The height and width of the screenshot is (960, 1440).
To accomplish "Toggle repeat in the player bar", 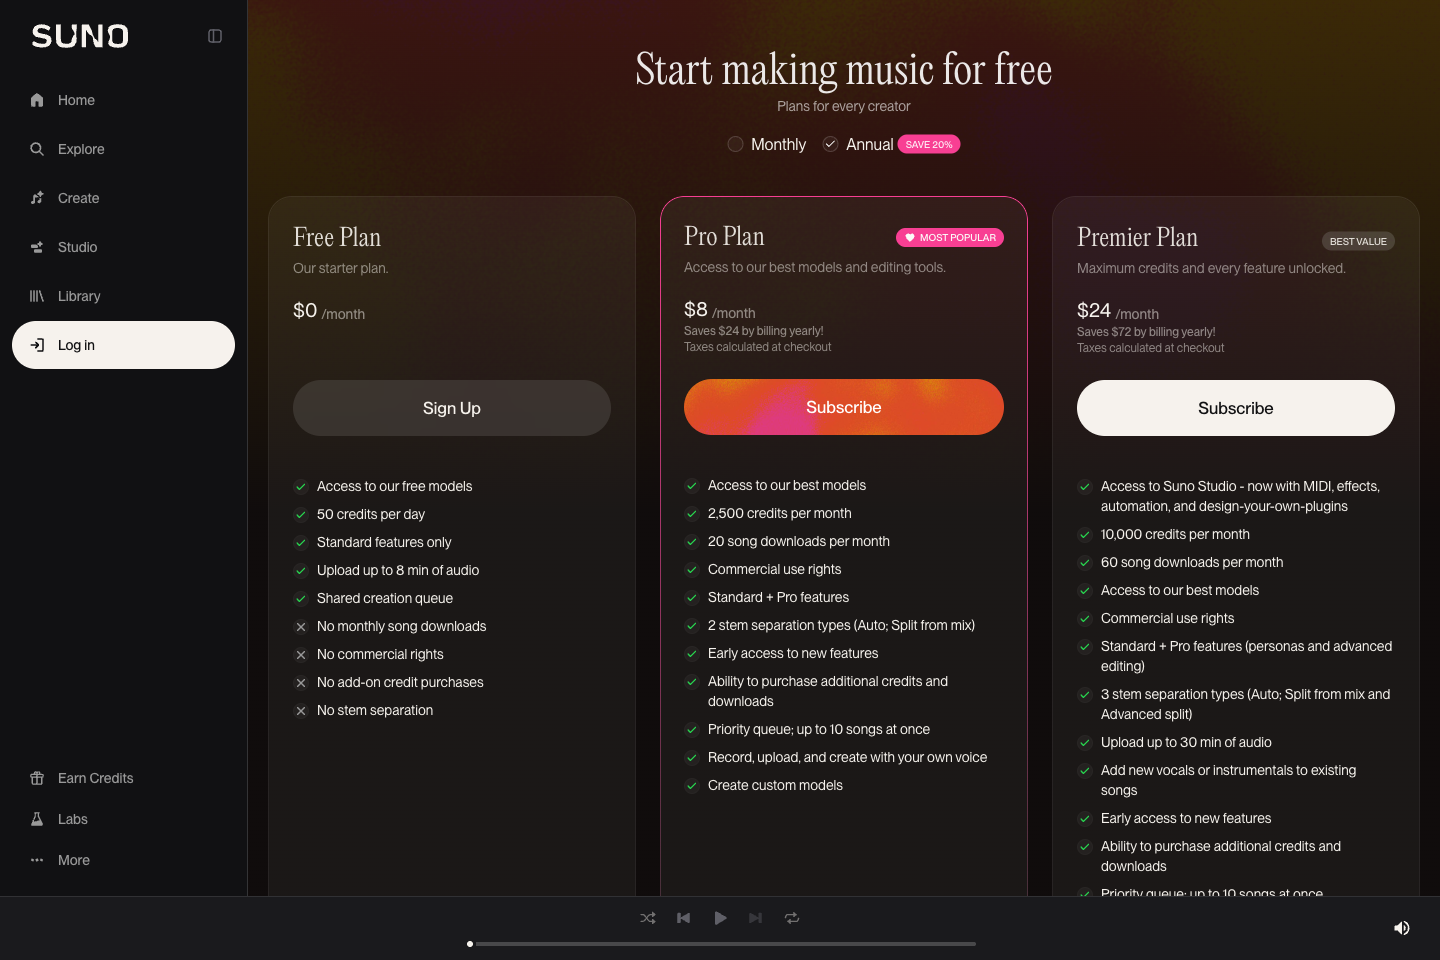I will click(792, 918).
